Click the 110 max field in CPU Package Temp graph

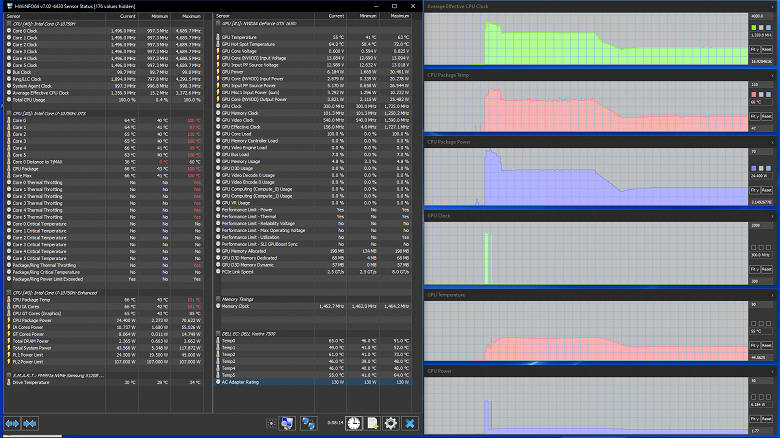(762, 85)
